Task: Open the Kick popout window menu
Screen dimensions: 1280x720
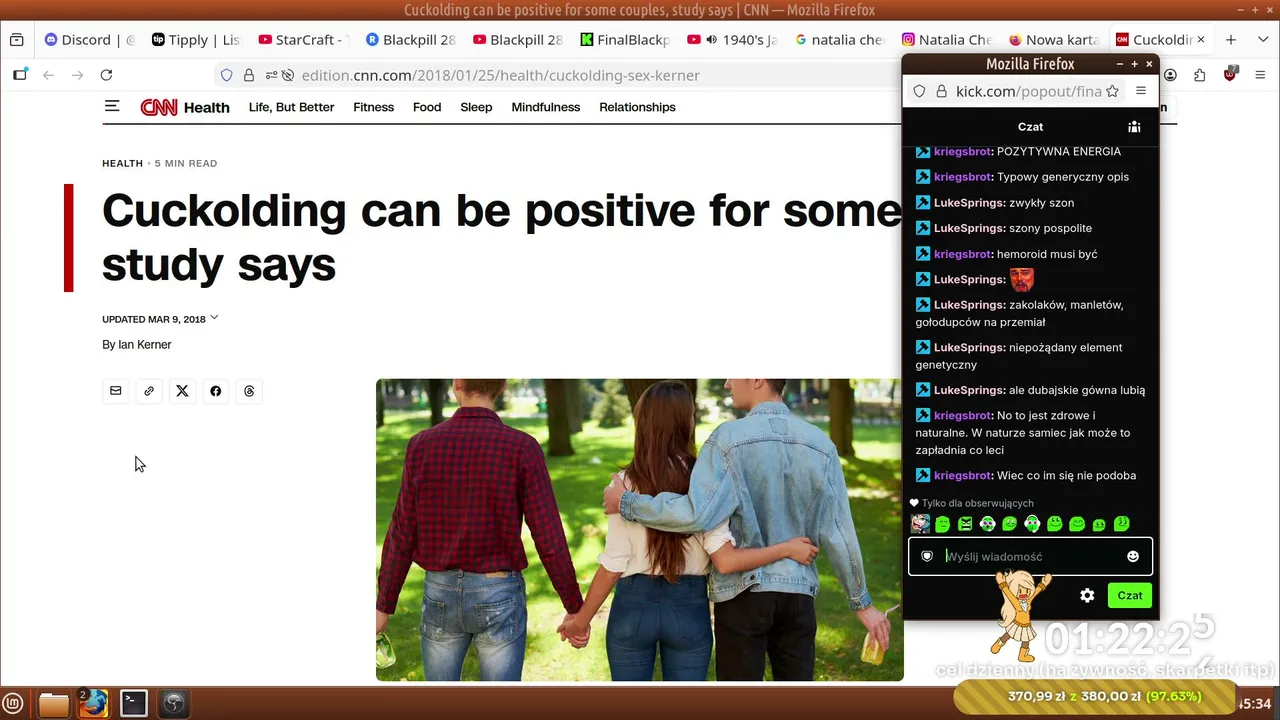Action: [1141, 91]
